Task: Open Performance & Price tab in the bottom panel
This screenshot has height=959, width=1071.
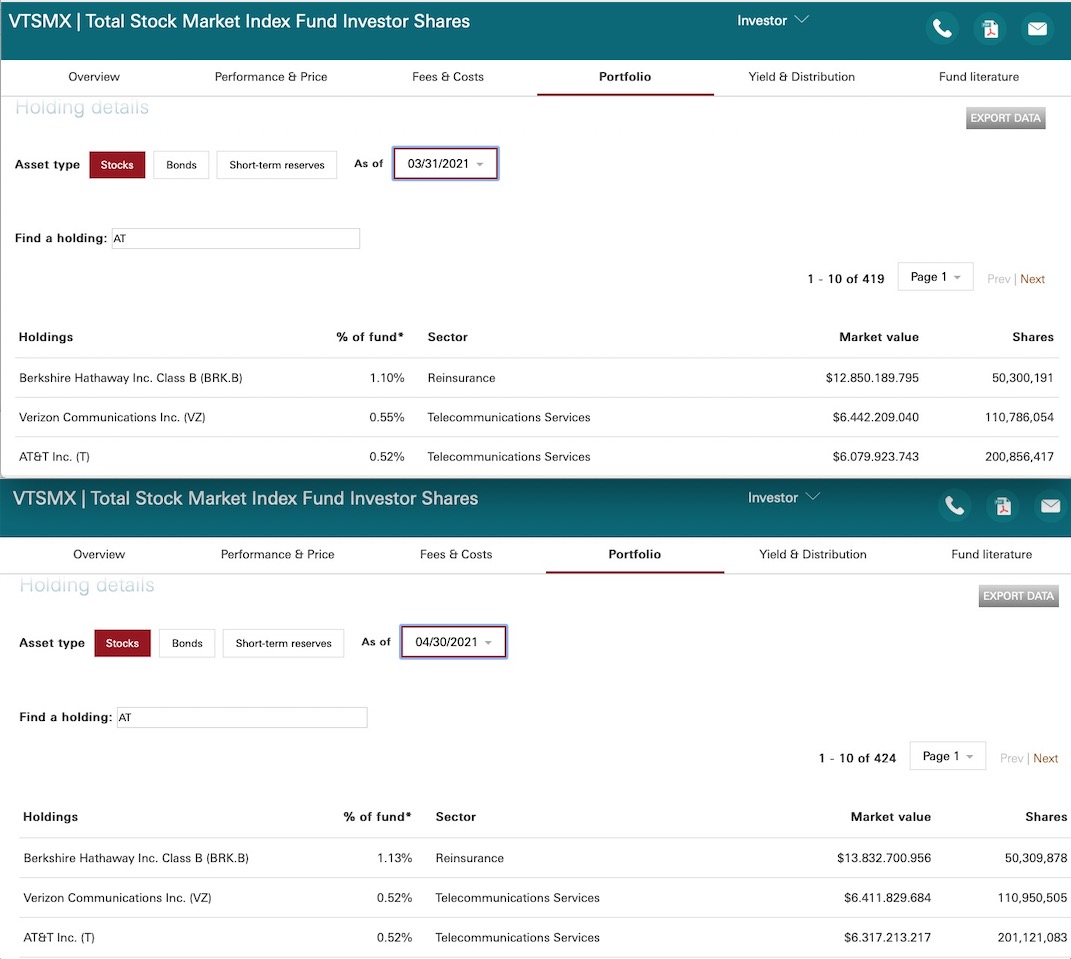Action: click(x=277, y=554)
